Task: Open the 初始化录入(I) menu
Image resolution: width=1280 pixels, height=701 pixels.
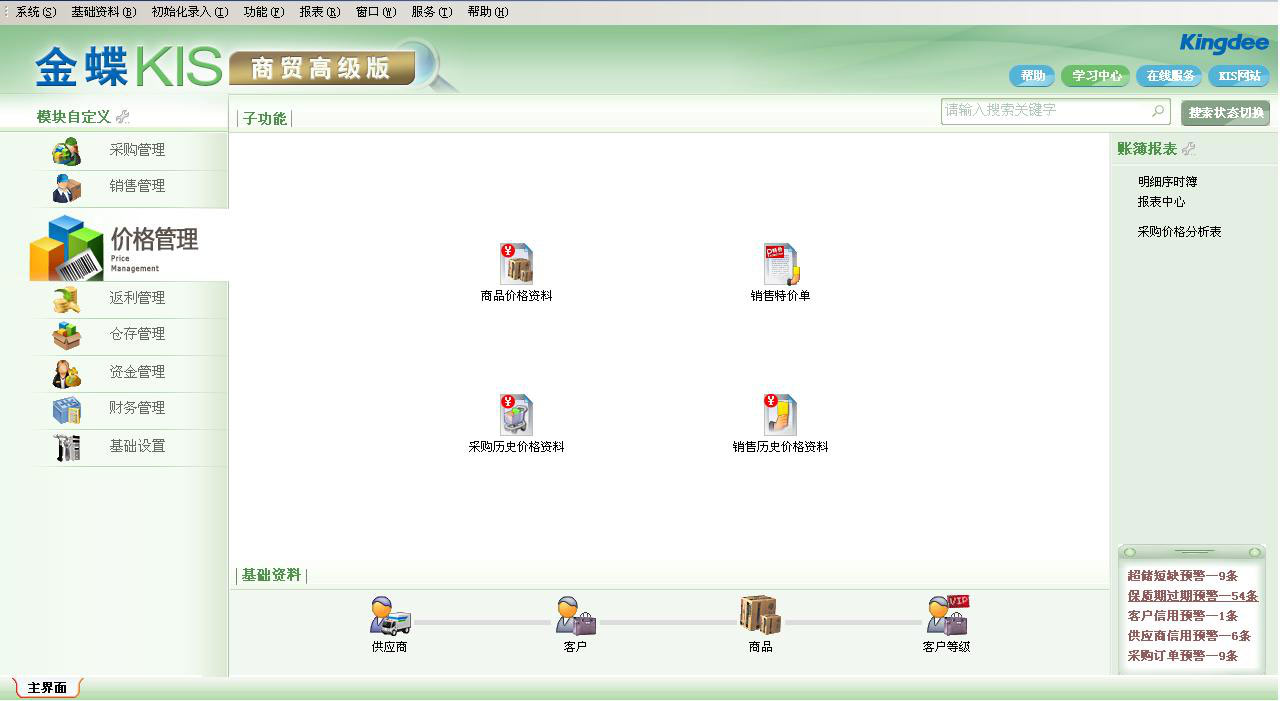Action: pyautogui.click(x=189, y=12)
